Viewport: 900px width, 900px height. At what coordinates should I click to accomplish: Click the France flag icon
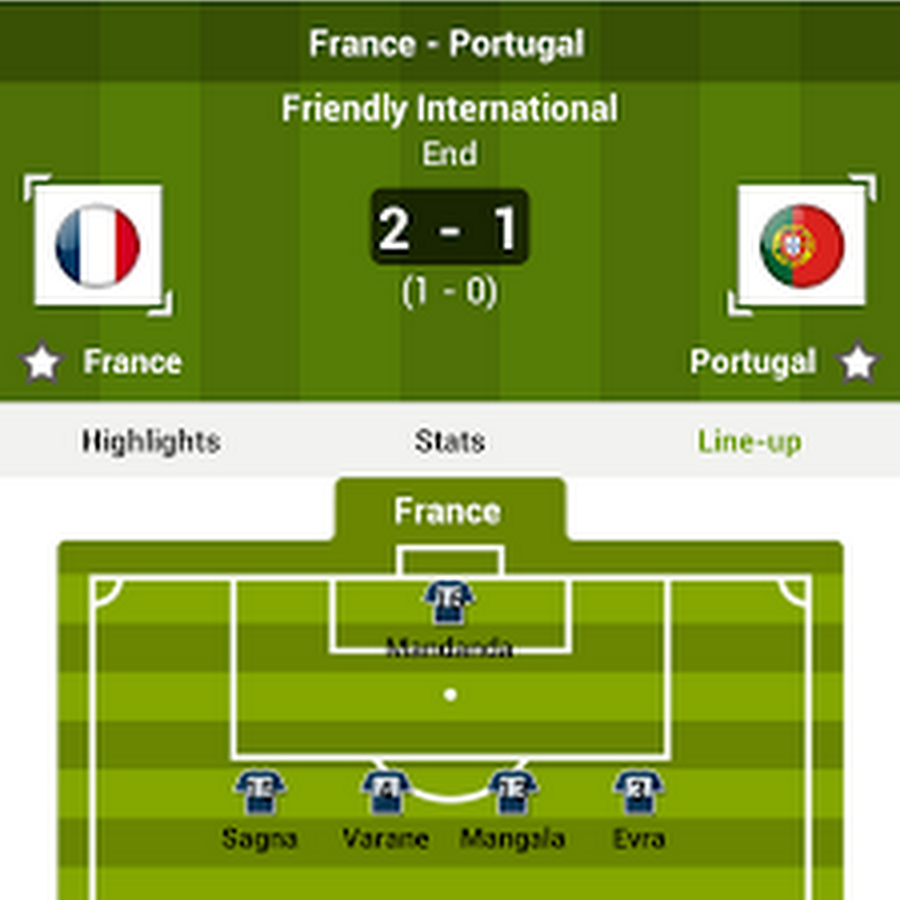click(98, 245)
